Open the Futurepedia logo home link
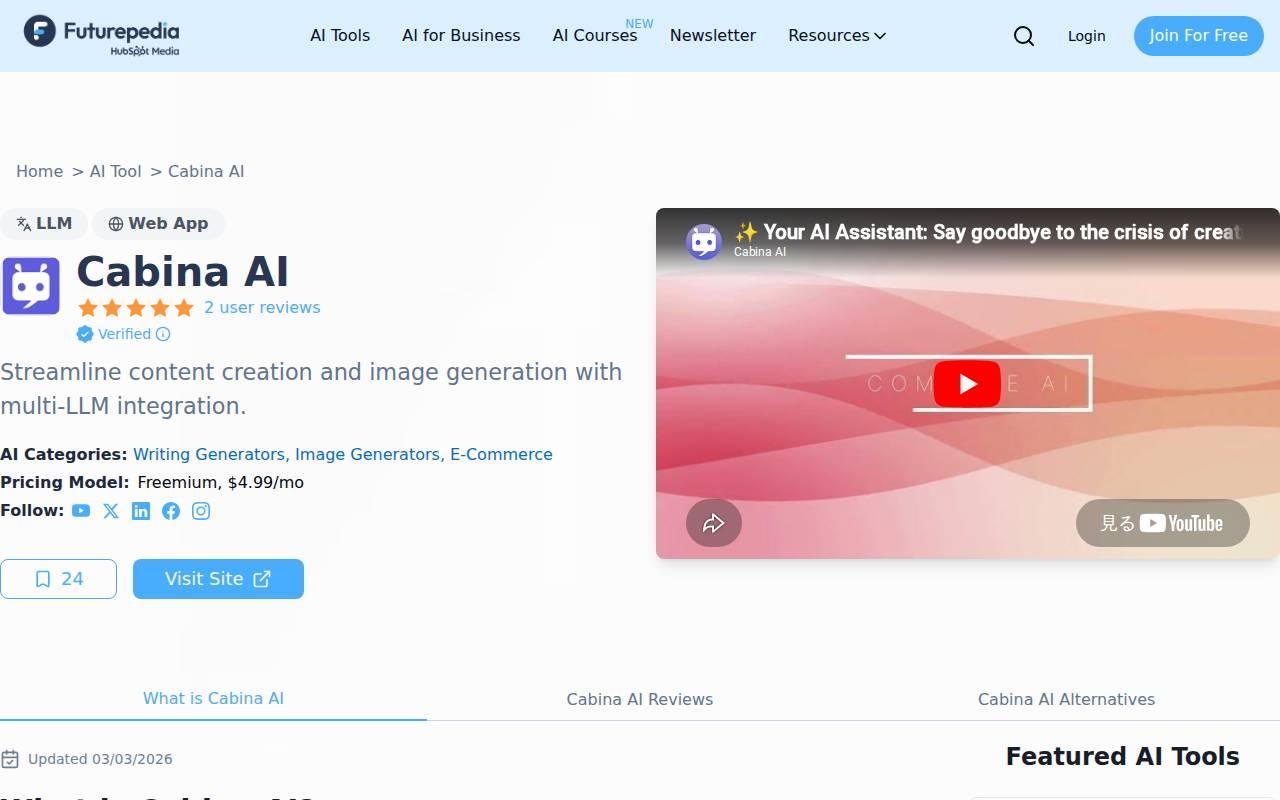 tap(102, 35)
